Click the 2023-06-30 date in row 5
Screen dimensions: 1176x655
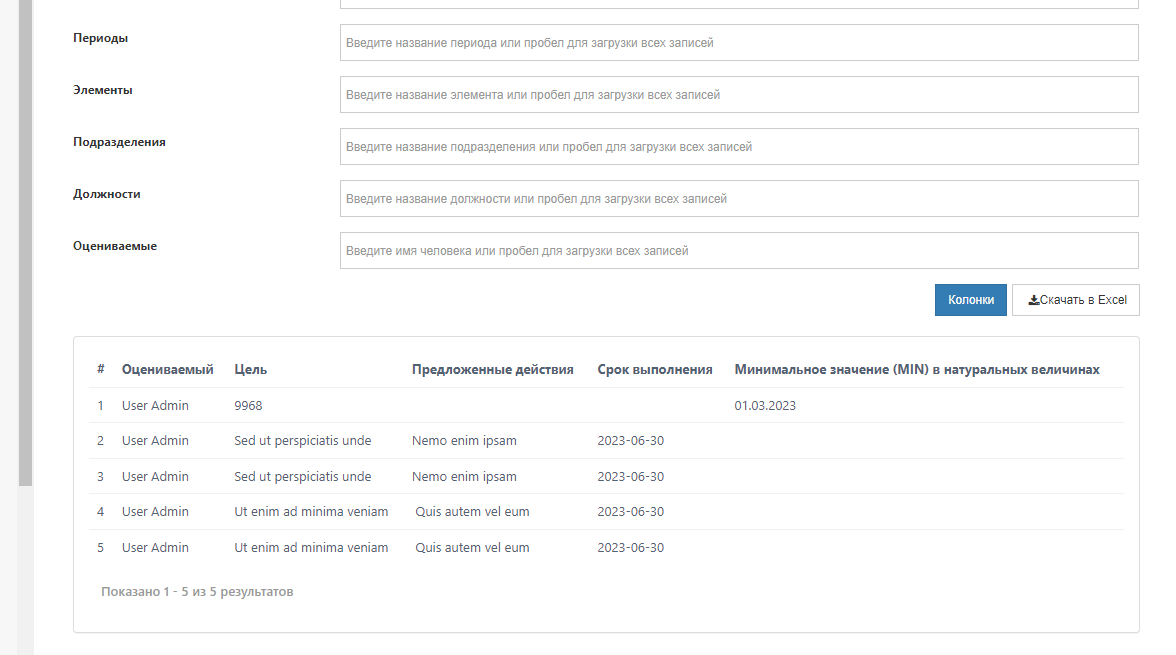click(630, 548)
